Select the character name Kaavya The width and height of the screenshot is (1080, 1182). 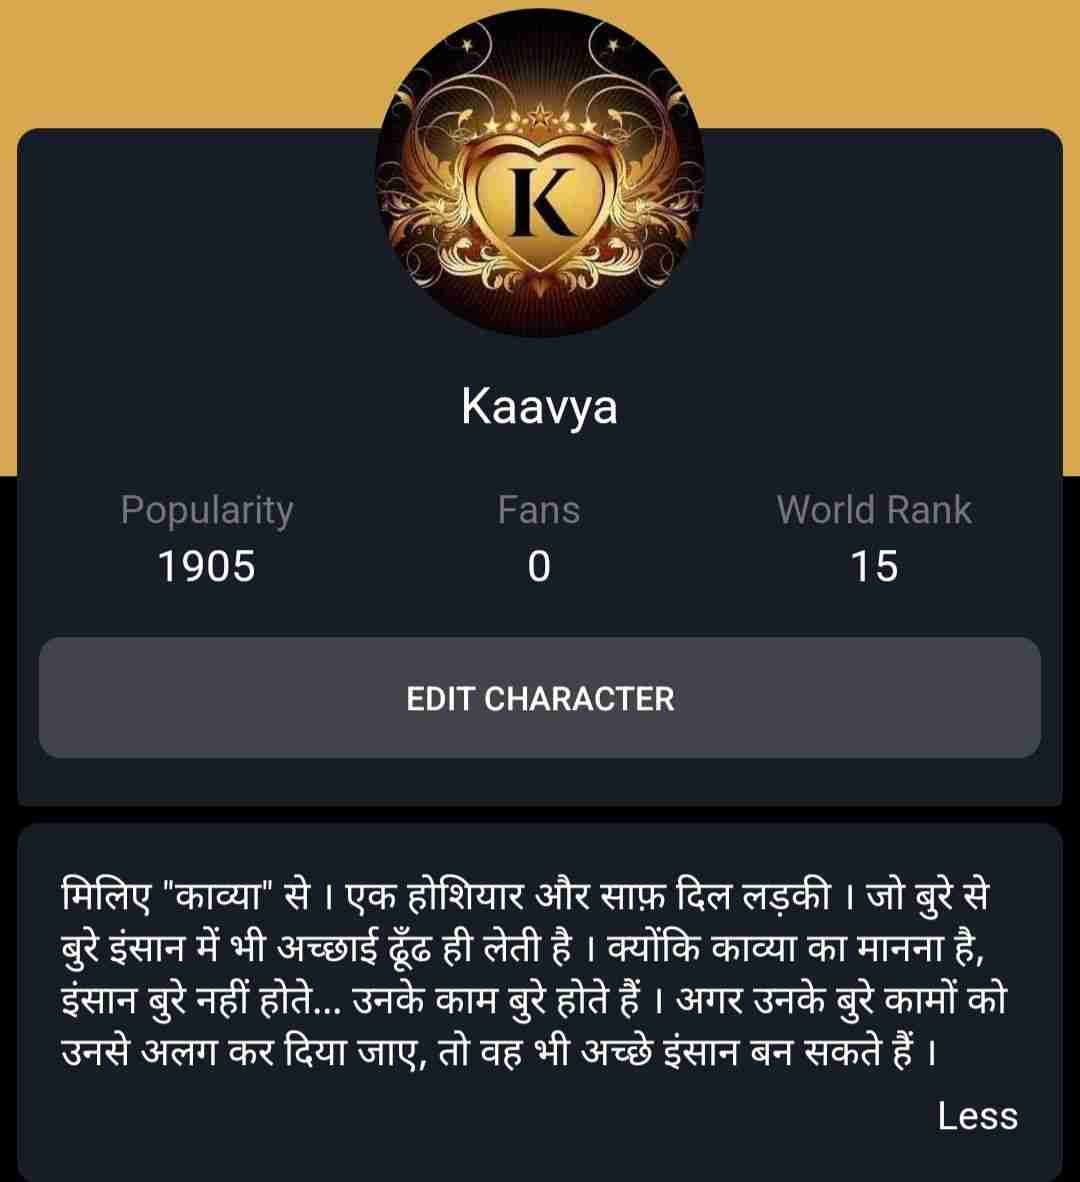click(540, 408)
